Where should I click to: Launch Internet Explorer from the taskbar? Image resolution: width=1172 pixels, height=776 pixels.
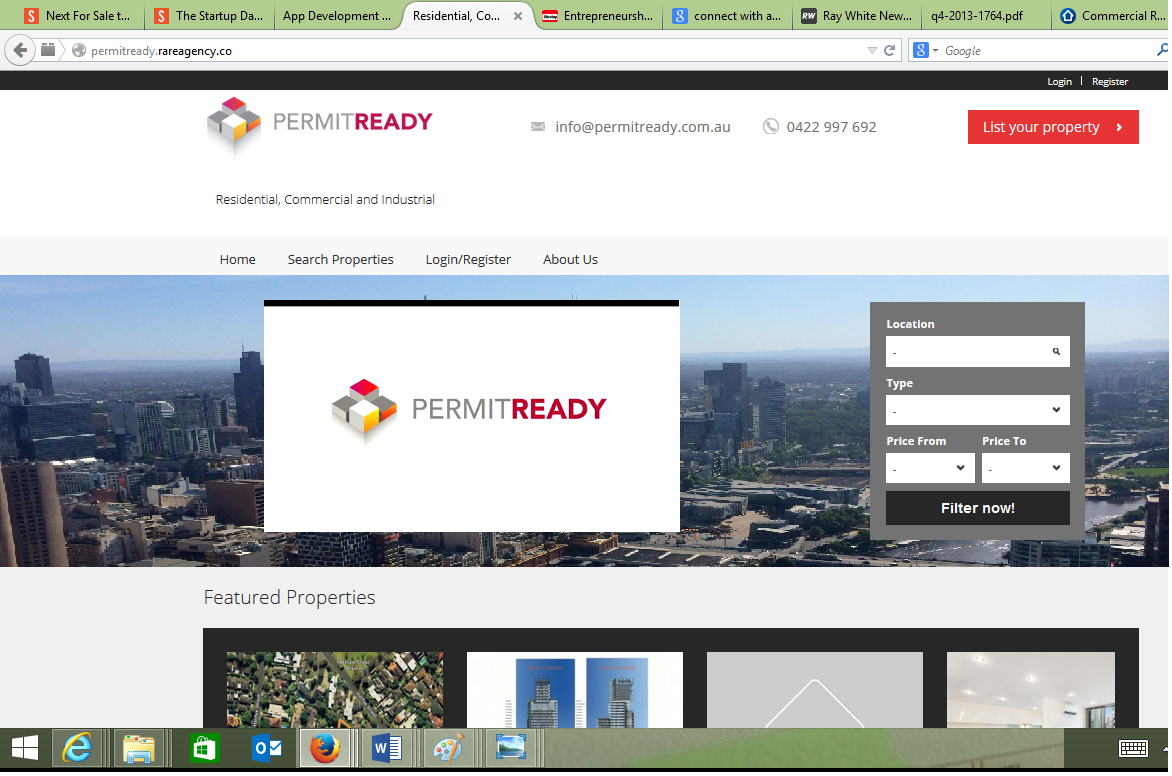click(77, 748)
